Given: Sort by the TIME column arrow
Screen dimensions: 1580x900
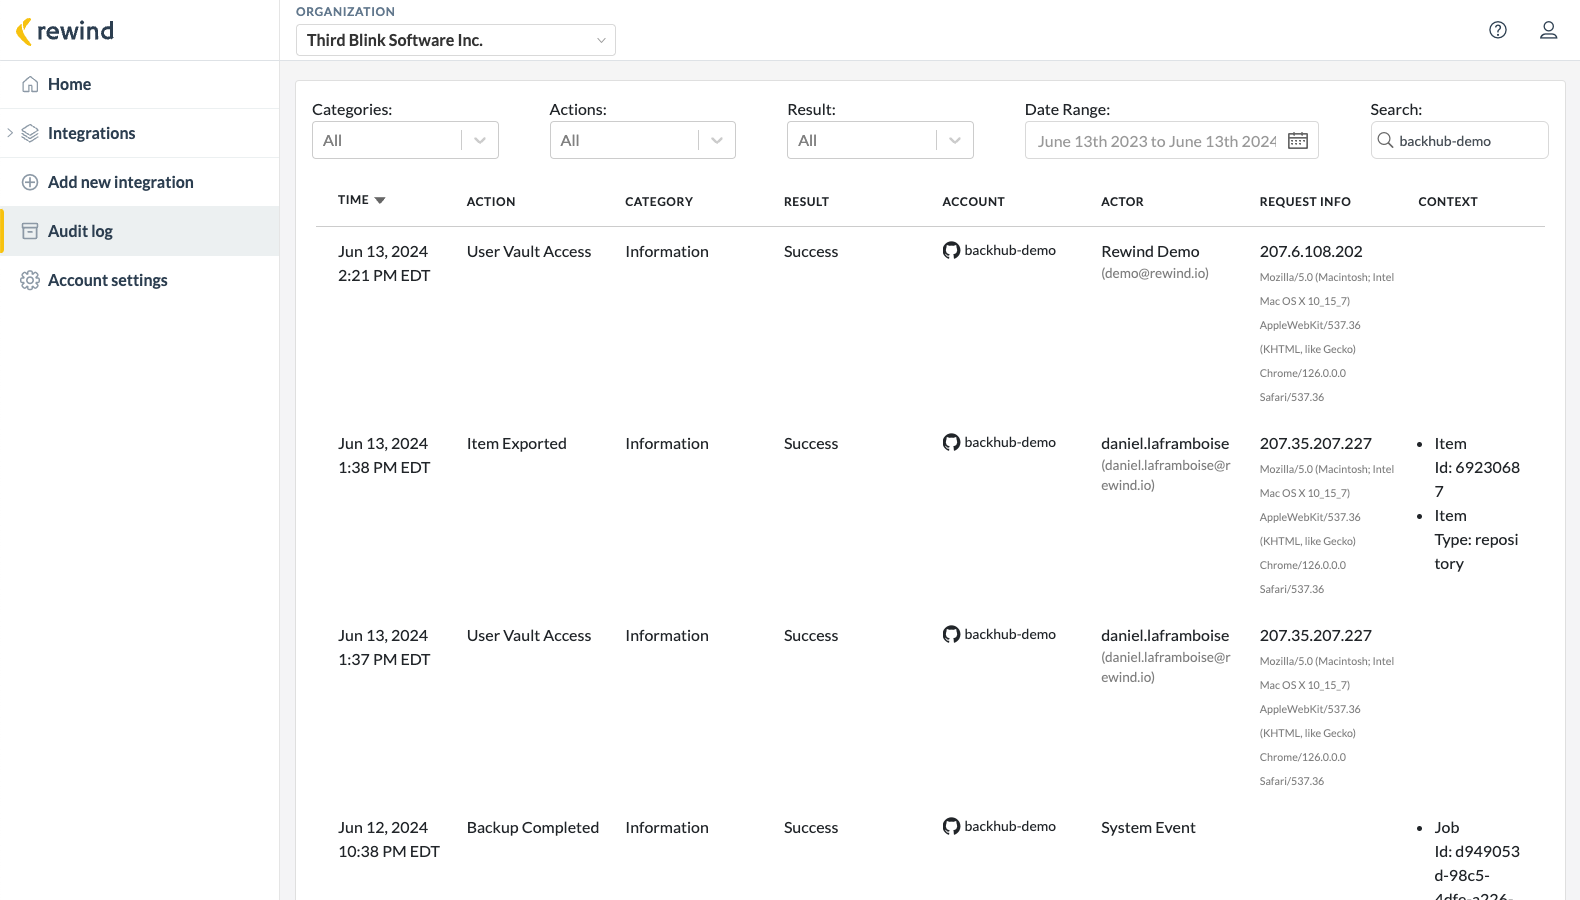Looking at the screenshot, I should (x=380, y=200).
